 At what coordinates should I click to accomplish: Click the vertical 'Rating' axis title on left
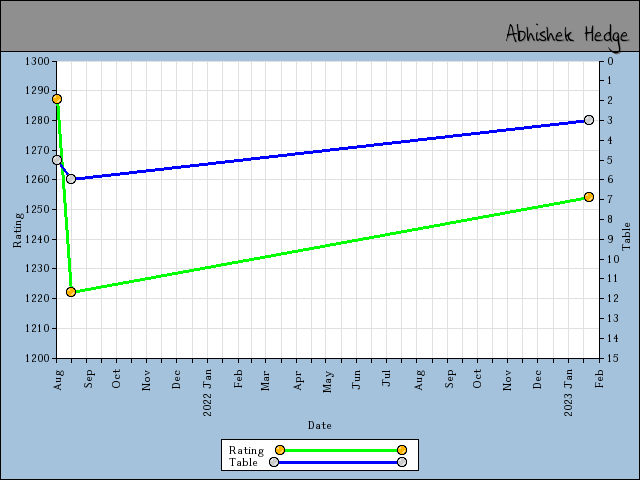[17, 230]
